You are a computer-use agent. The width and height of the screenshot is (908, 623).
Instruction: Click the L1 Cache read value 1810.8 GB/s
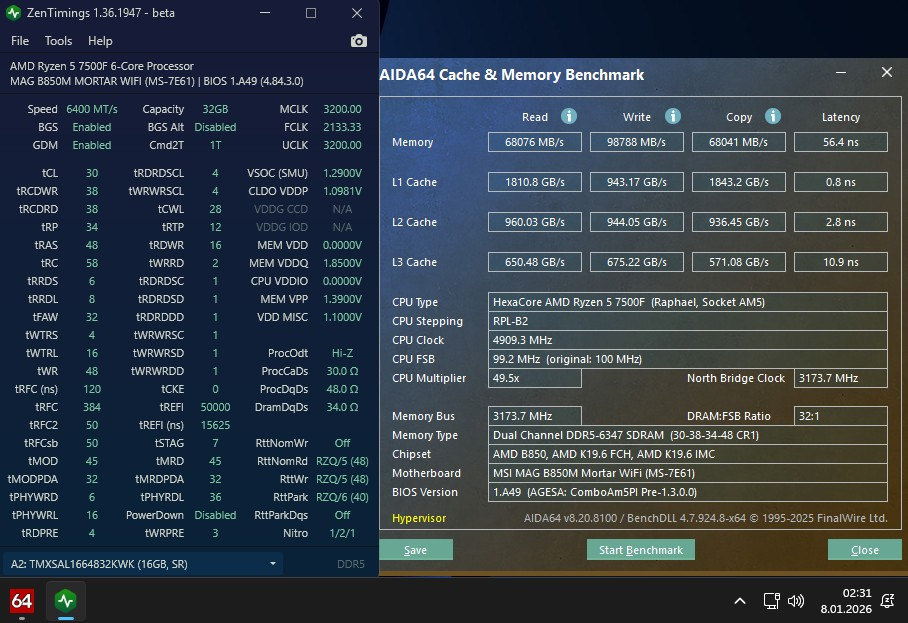(x=534, y=182)
